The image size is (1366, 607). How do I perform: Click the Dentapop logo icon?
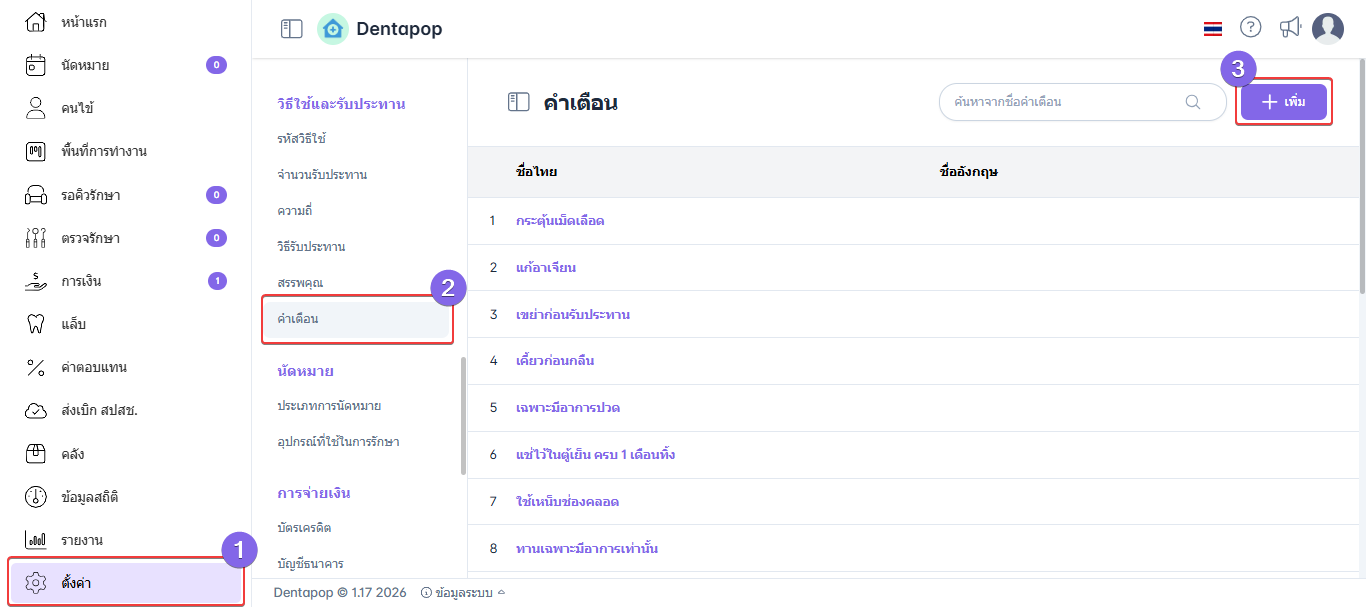(333, 29)
